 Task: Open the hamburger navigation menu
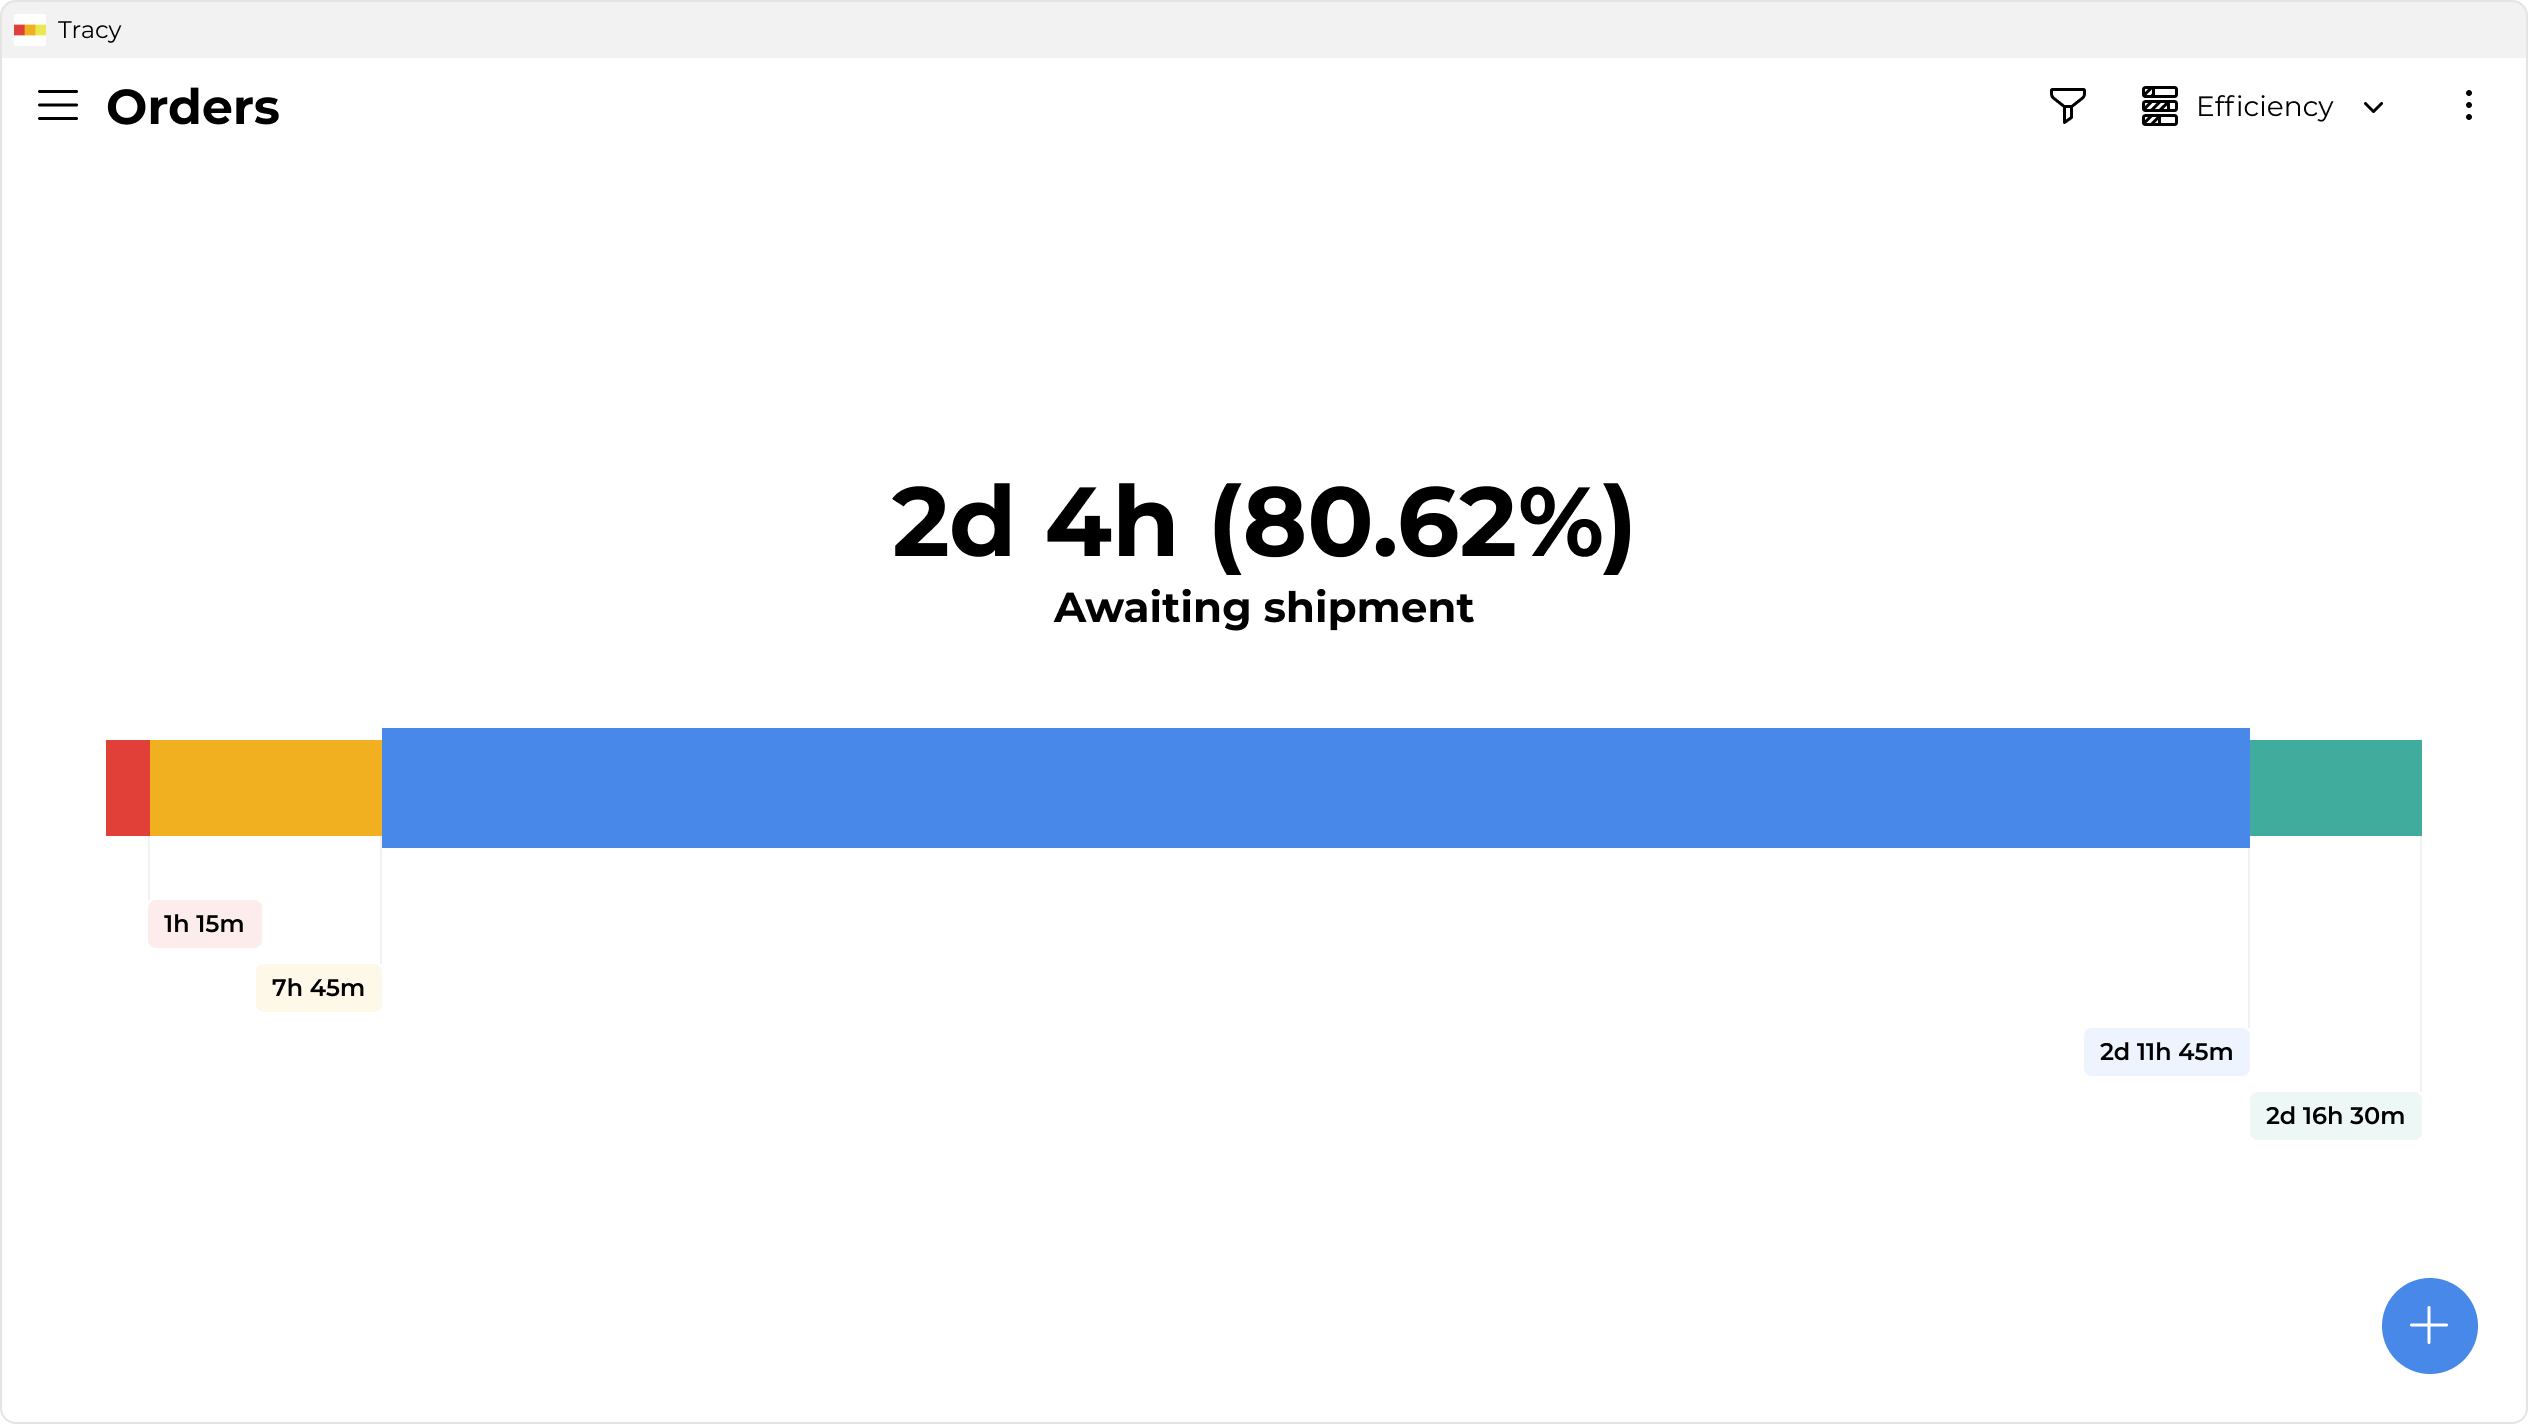click(x=58, y=106)
